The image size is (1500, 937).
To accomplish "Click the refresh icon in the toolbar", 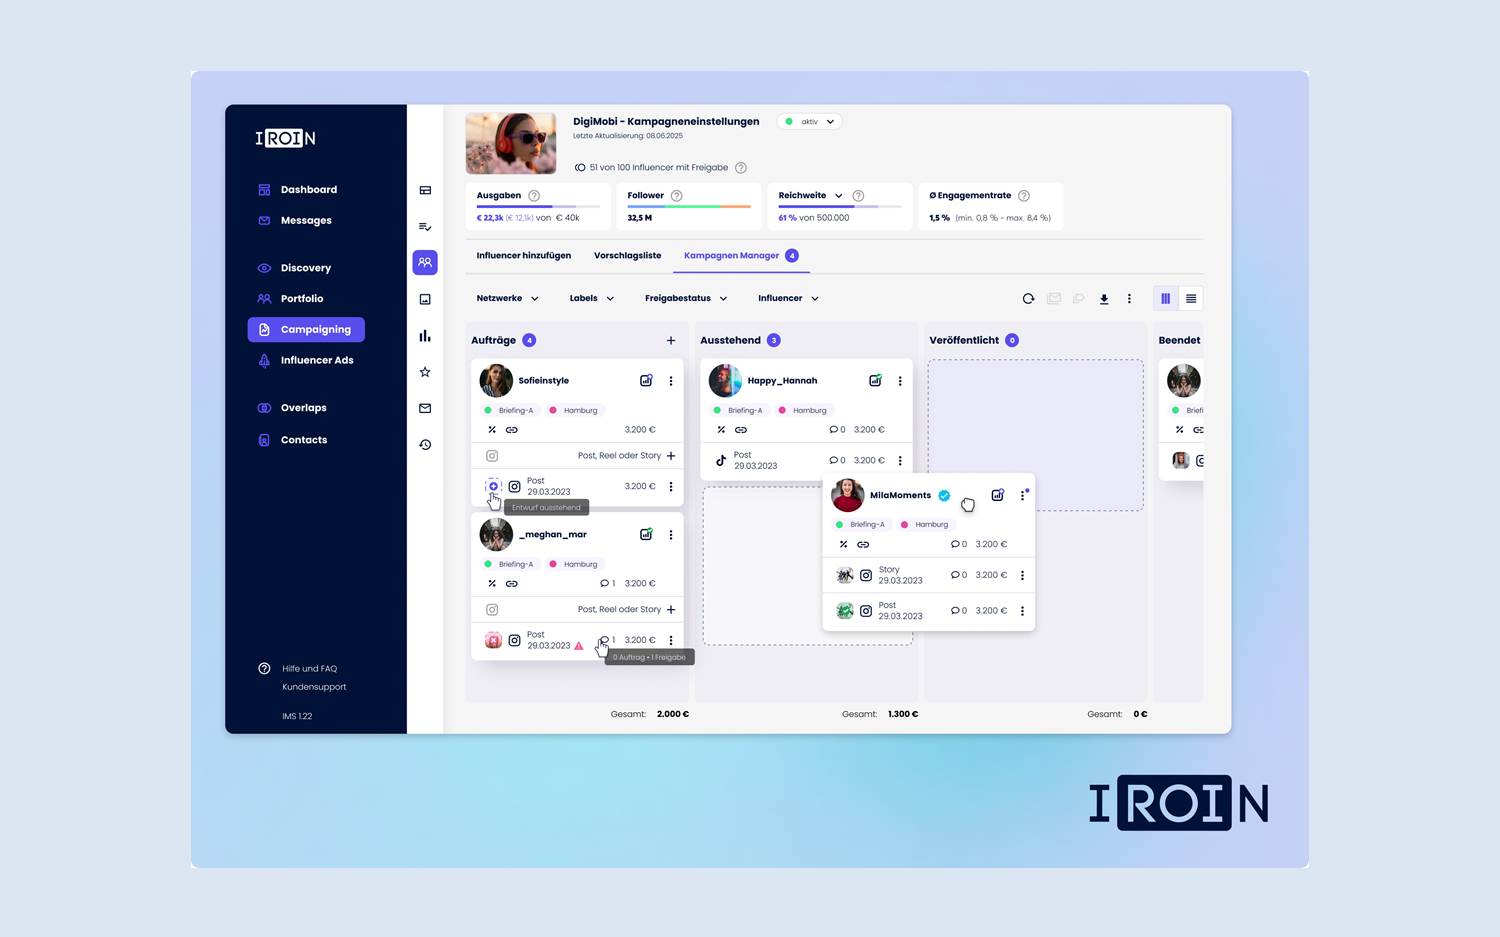I will 1028,299.
